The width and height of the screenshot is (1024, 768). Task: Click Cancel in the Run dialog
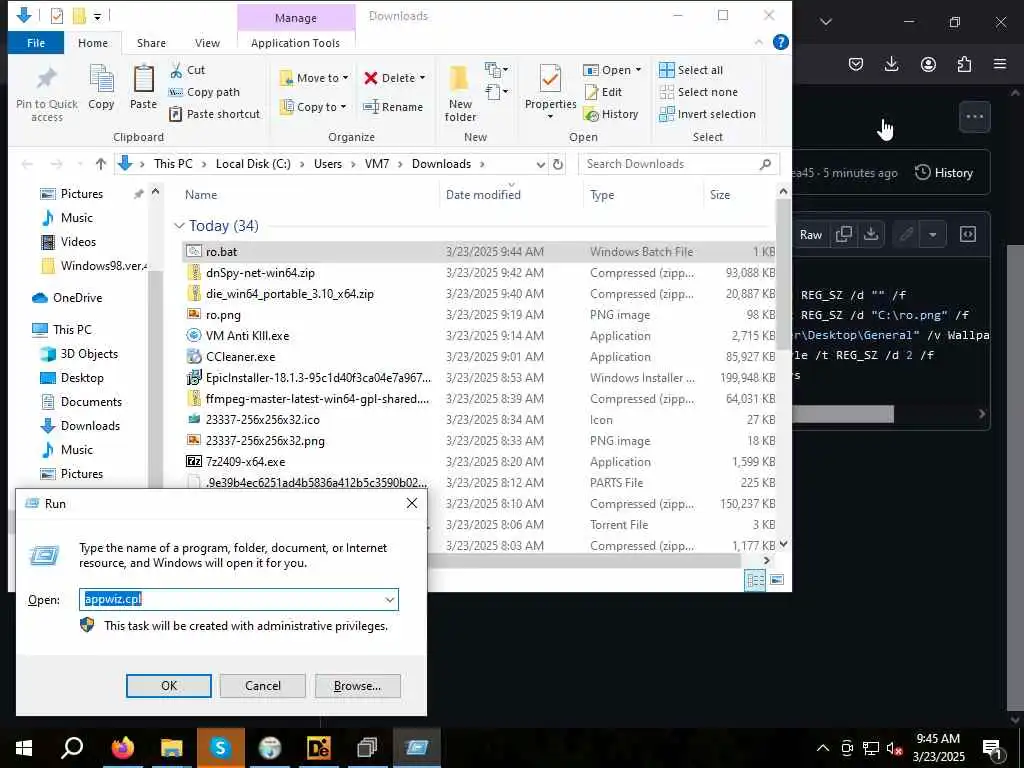pos(263,686)
